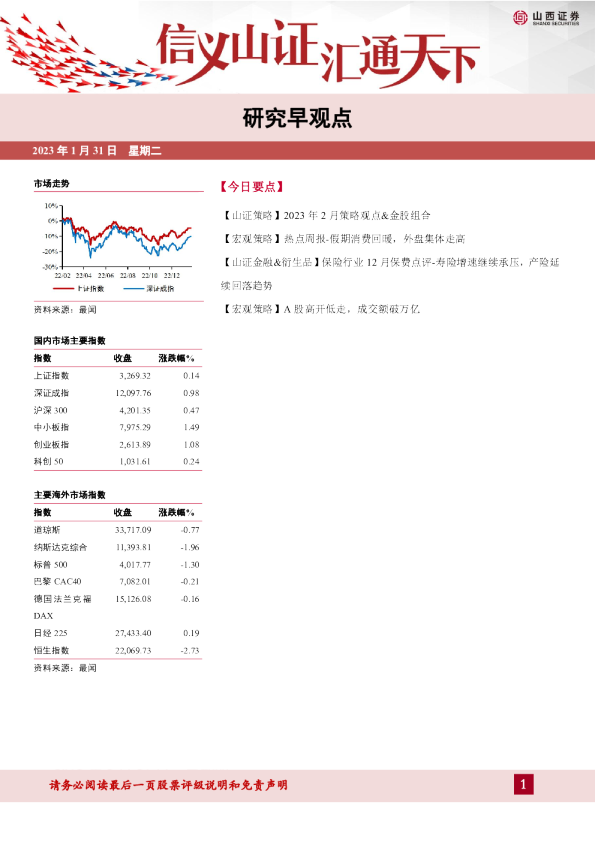Click the footer disclaimer text 请务必阅读

click(169, 785)
